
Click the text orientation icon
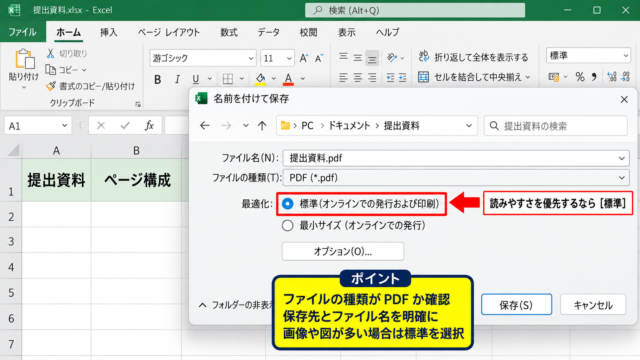(392, 58)
